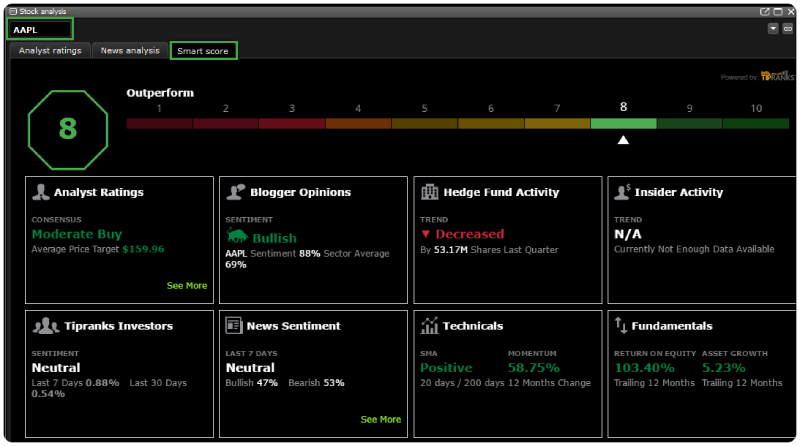
Task: Click the dark red score 1 segment
Action: pos(159,123)
